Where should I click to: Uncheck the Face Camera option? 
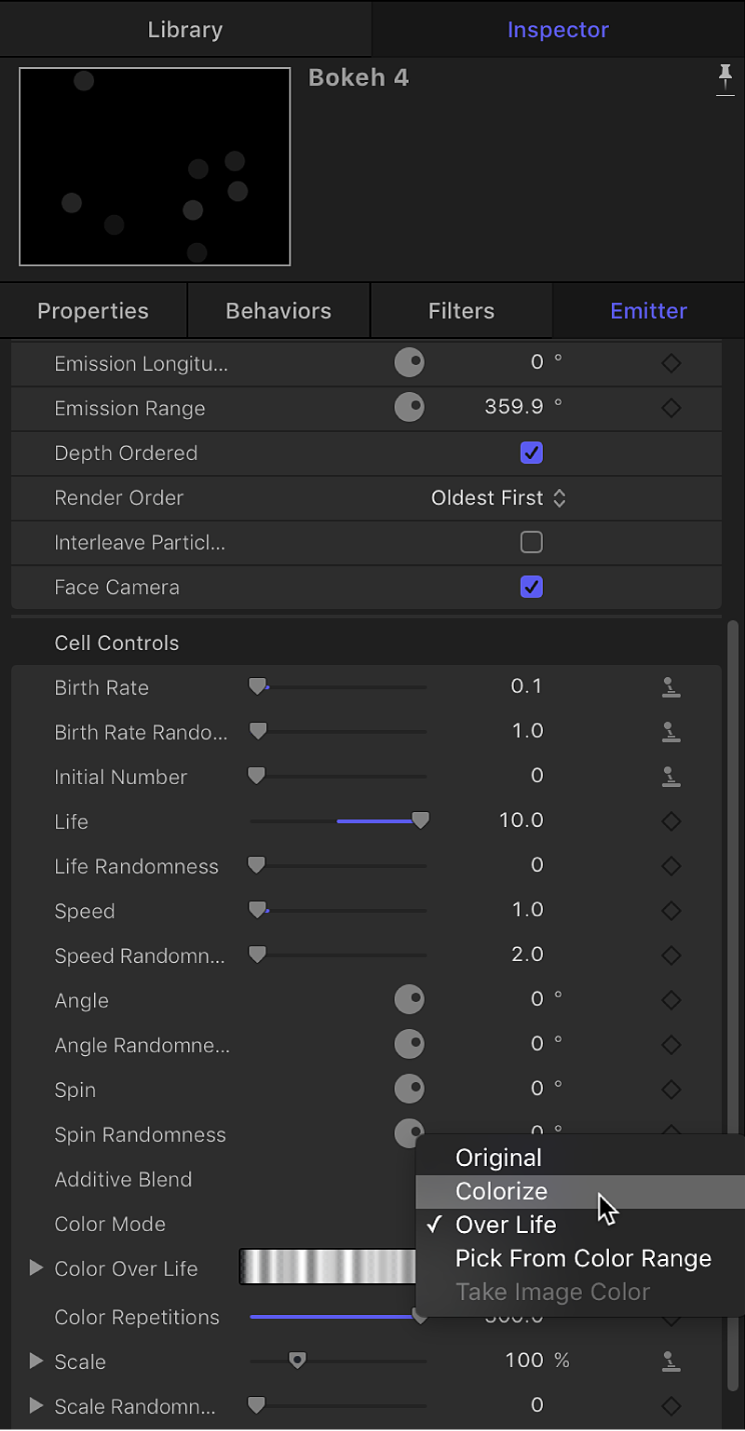531,587
